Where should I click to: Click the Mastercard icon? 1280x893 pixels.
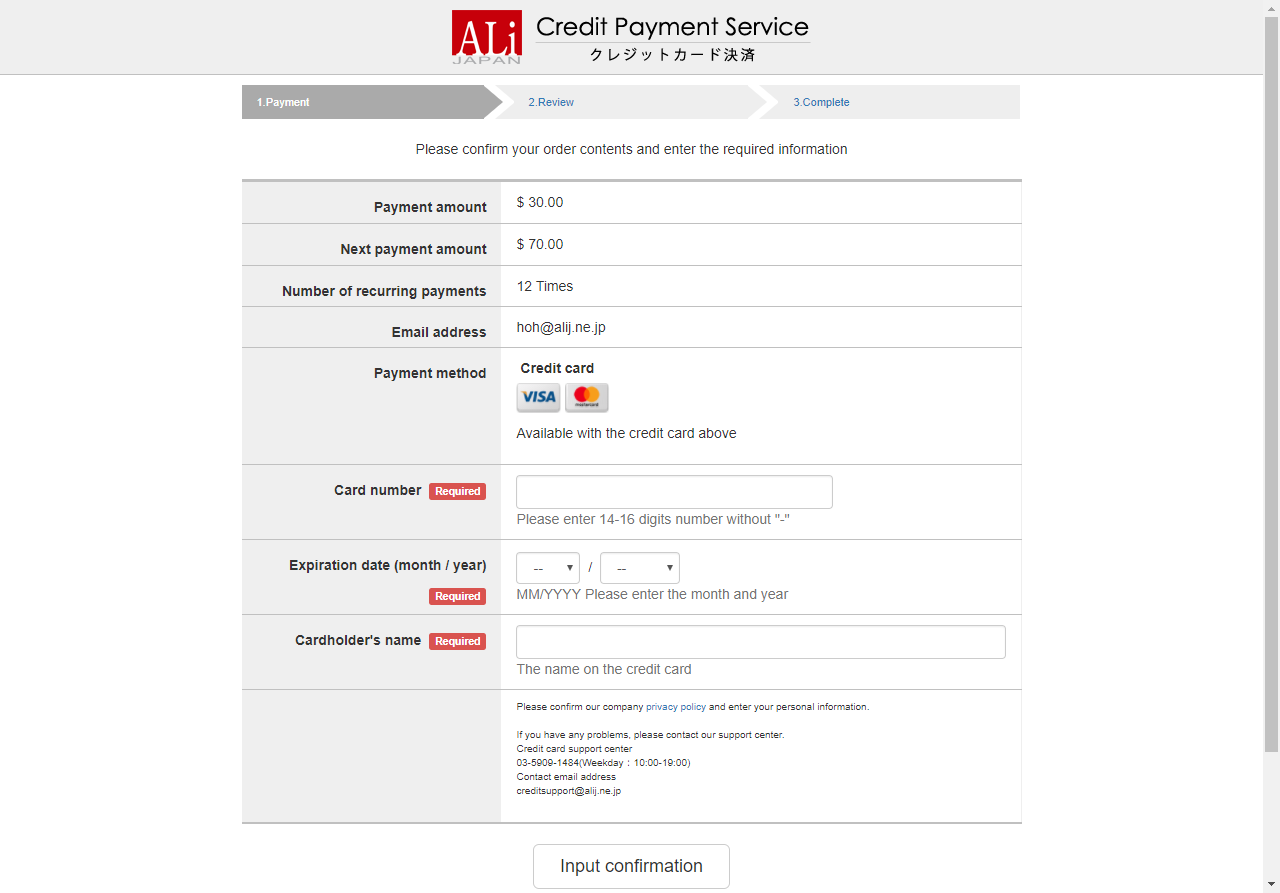point(587,397)
